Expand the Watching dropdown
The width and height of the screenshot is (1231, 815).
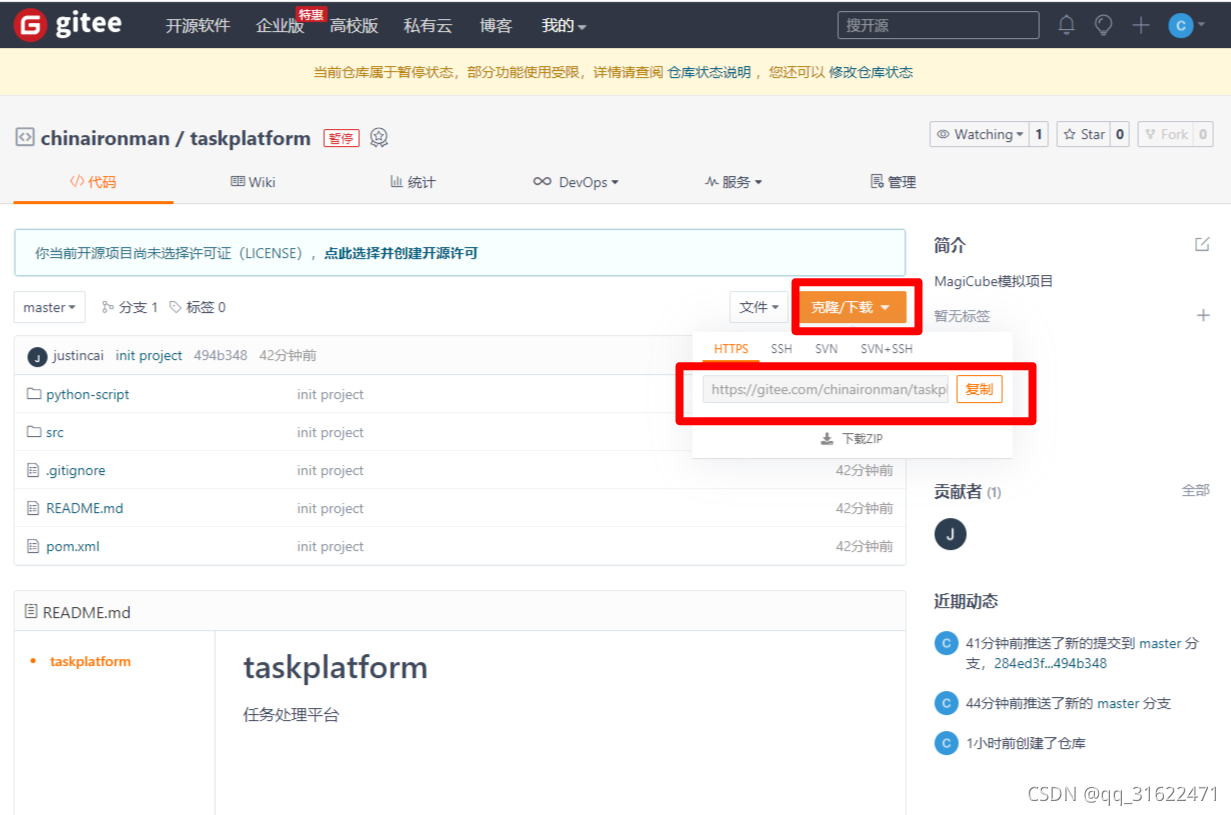(x=979, y=134)
